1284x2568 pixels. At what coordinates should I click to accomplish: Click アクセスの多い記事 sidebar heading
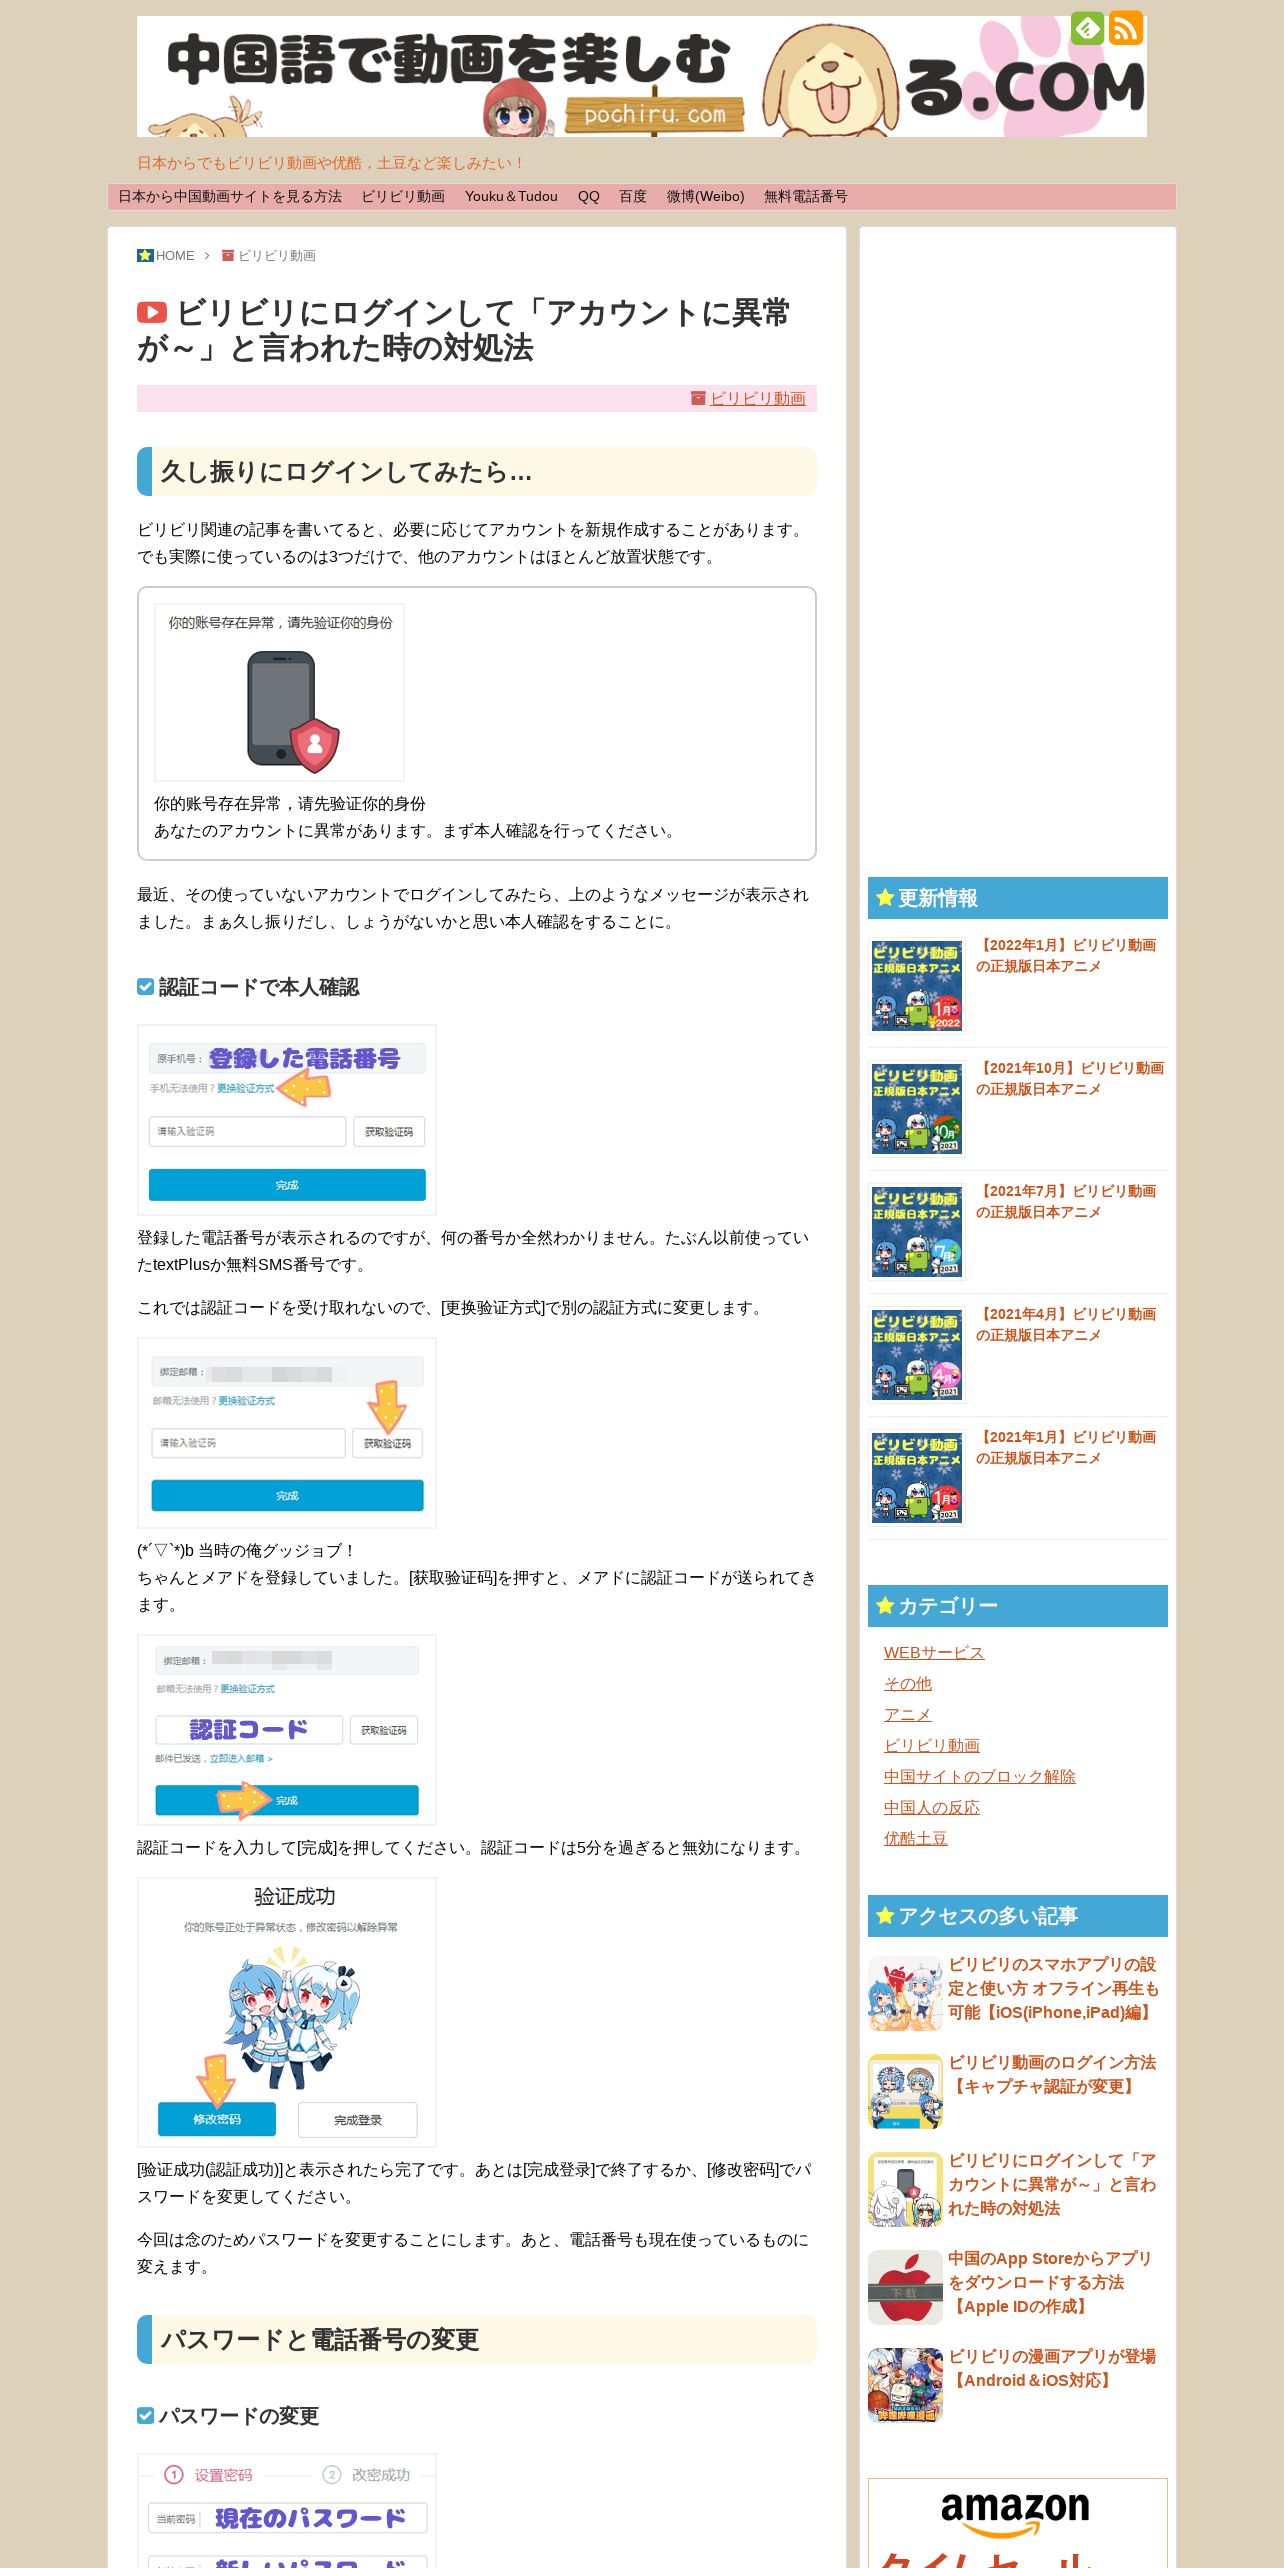(x=1017, y=1916)
